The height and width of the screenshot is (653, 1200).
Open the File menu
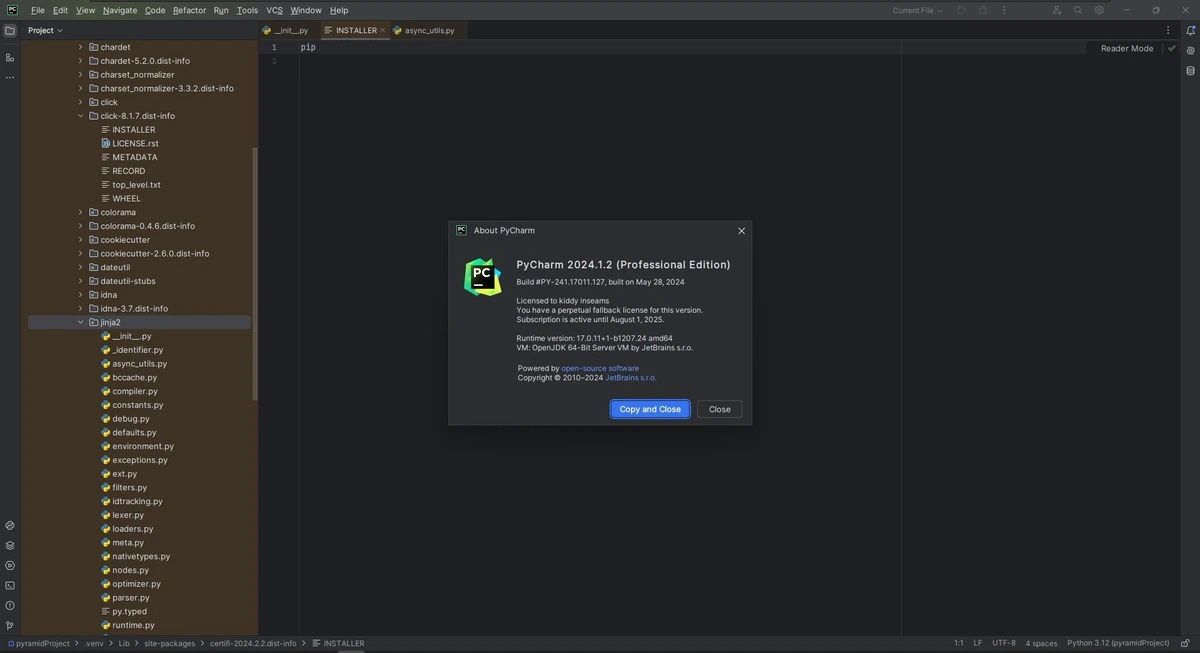38,10
